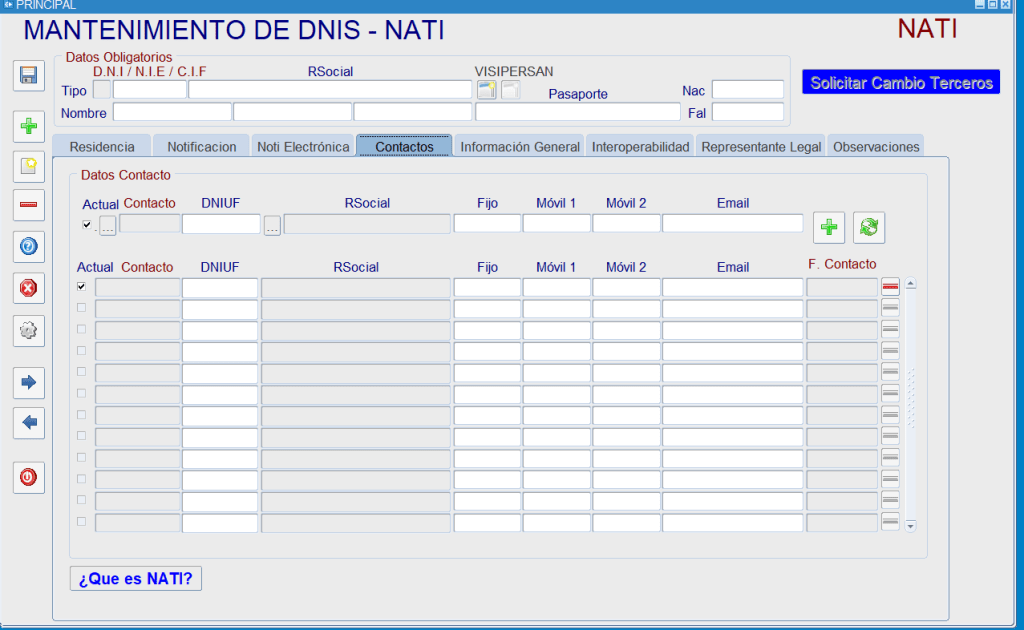Click the save floppy disk icon
Screen dimensions: 1024x630
[28, 76]
